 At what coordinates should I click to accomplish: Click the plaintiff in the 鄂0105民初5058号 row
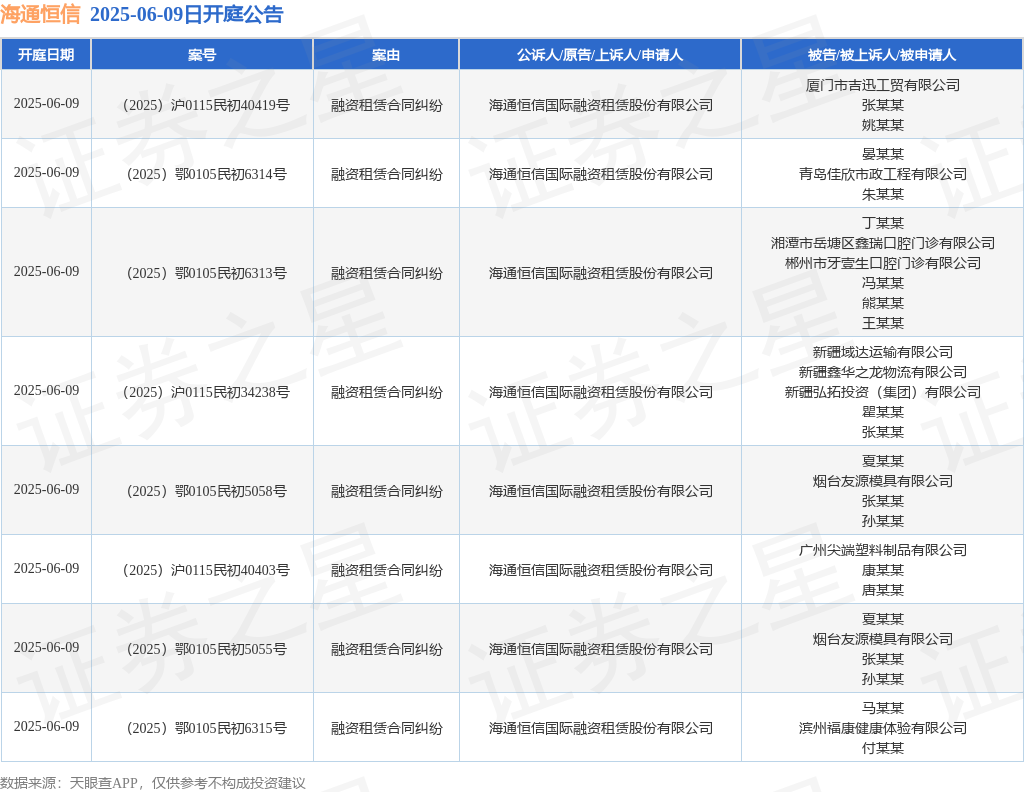pos(601,491)
